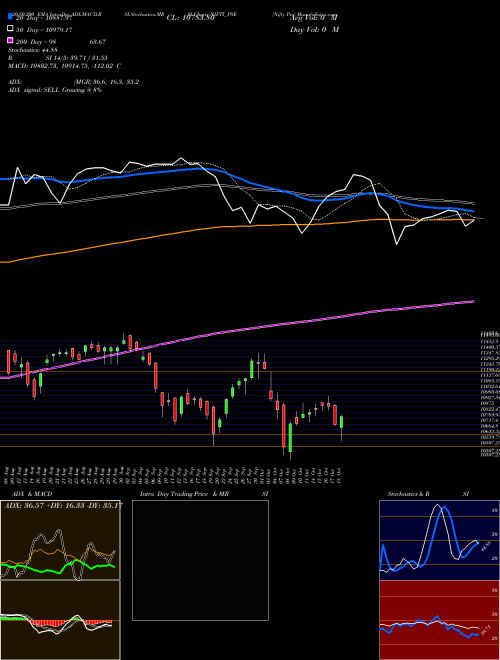This screenshot has height=660, width=500.
Task: Click the 'ADX: (MGR) 36.6, 16.3, 35.2' line
Action: point(73,82)
